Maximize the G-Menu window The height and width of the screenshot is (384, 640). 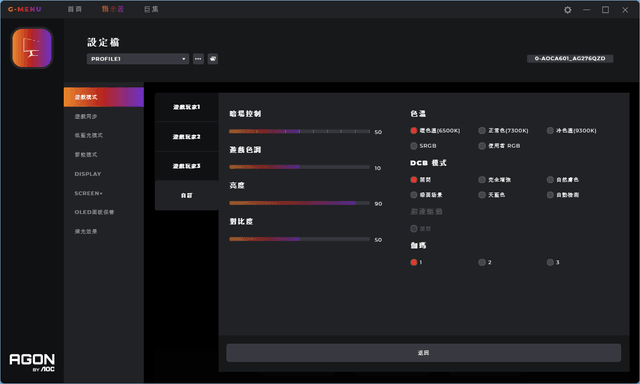605,10
